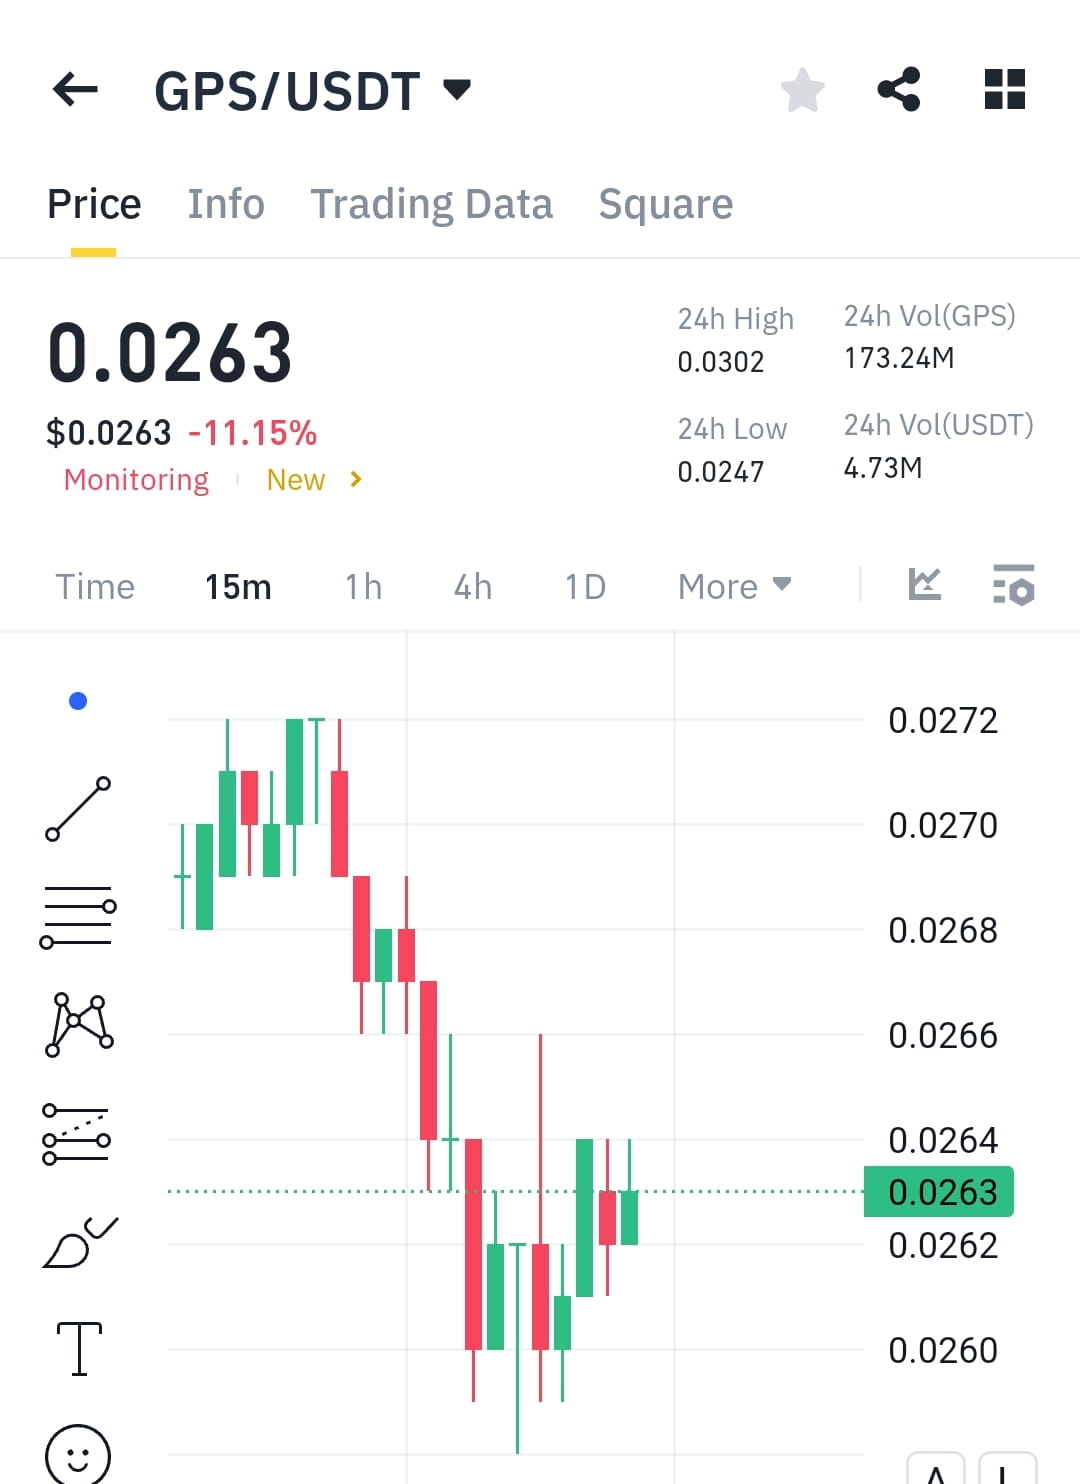Open the More timeframe dropdown
The image size is (1080, 1484).
point(735,586)
